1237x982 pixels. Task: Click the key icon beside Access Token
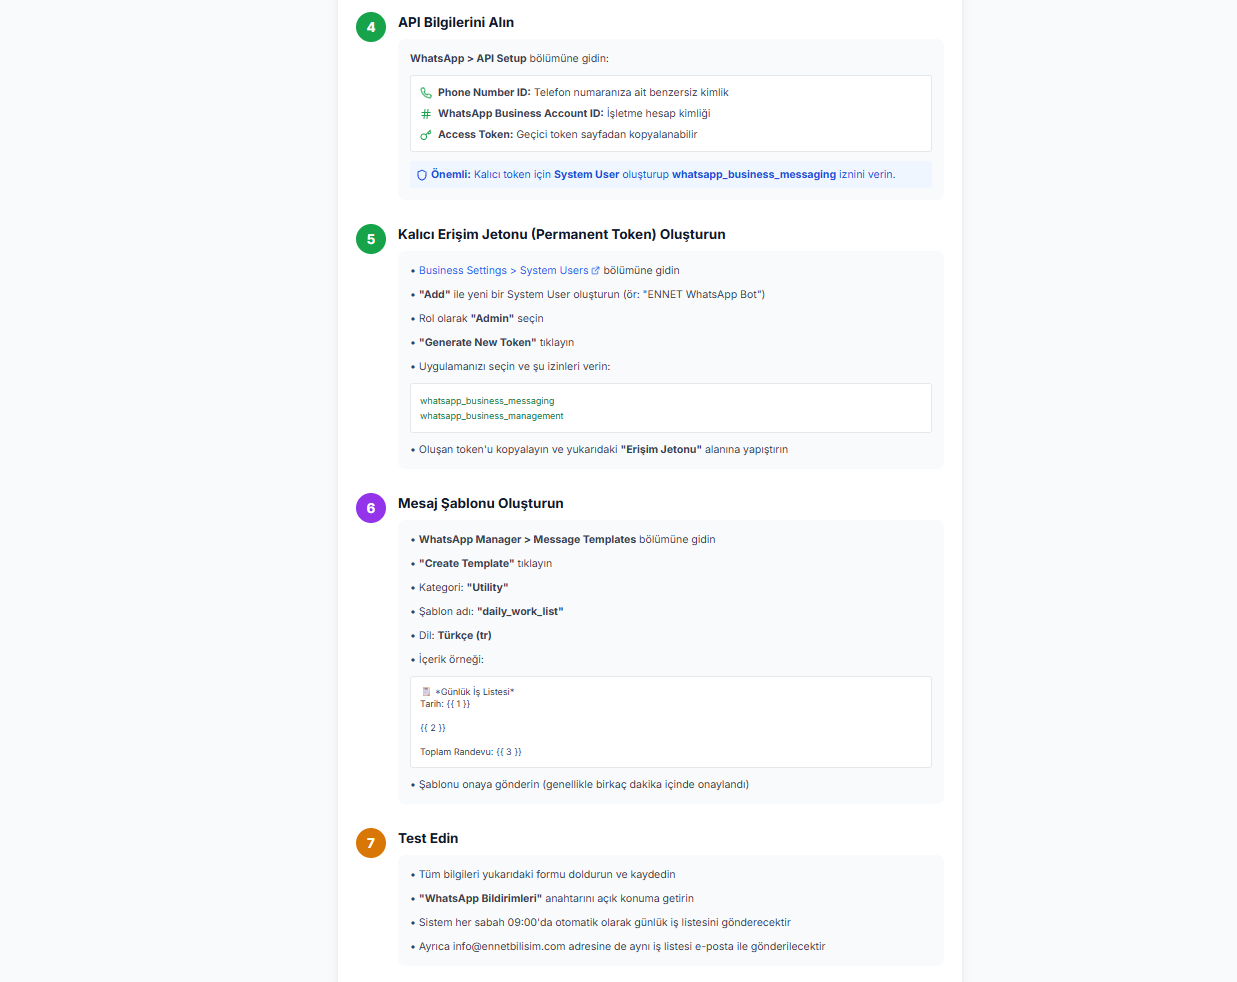click(x=426, y=135)
